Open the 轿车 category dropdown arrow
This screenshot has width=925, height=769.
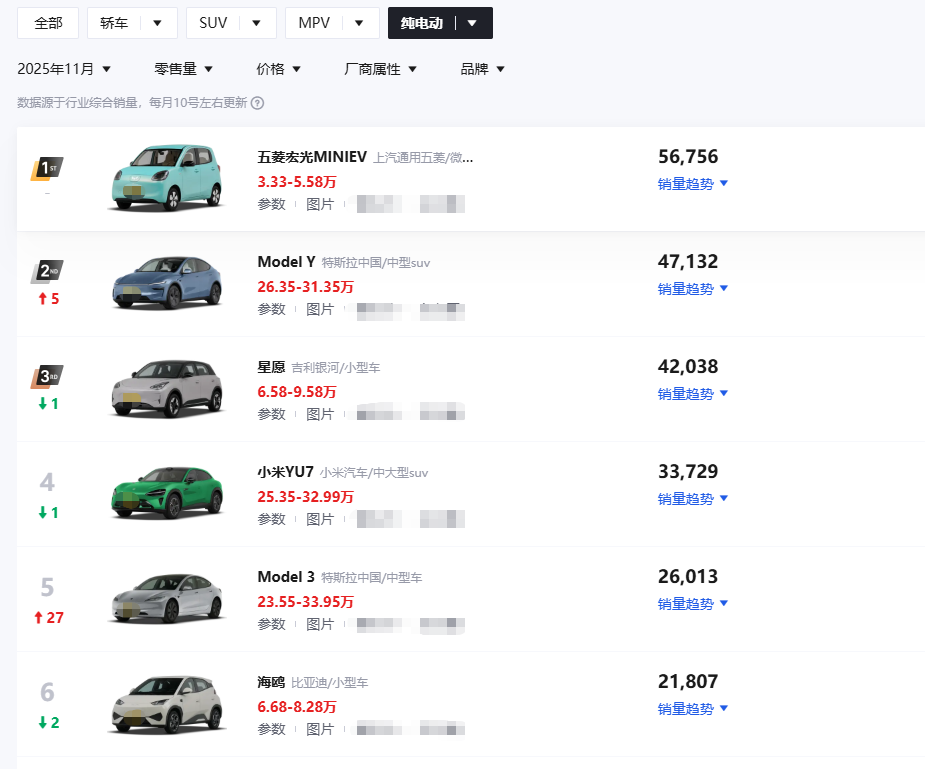point(157,23)
